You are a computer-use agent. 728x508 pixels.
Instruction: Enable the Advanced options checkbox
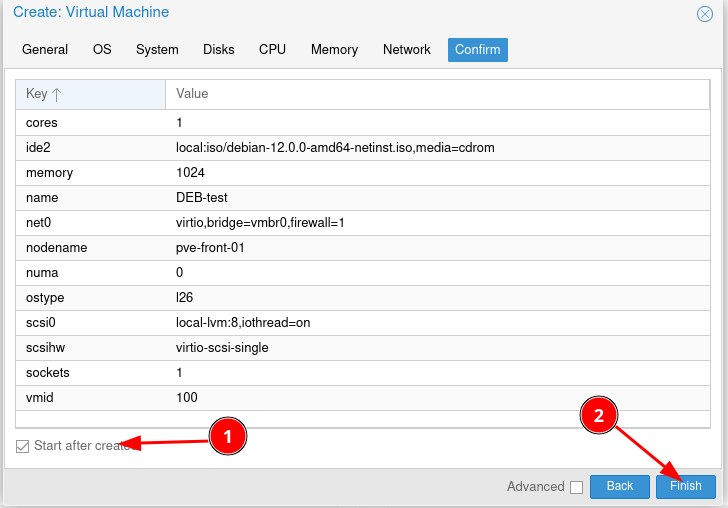point(575,487)
